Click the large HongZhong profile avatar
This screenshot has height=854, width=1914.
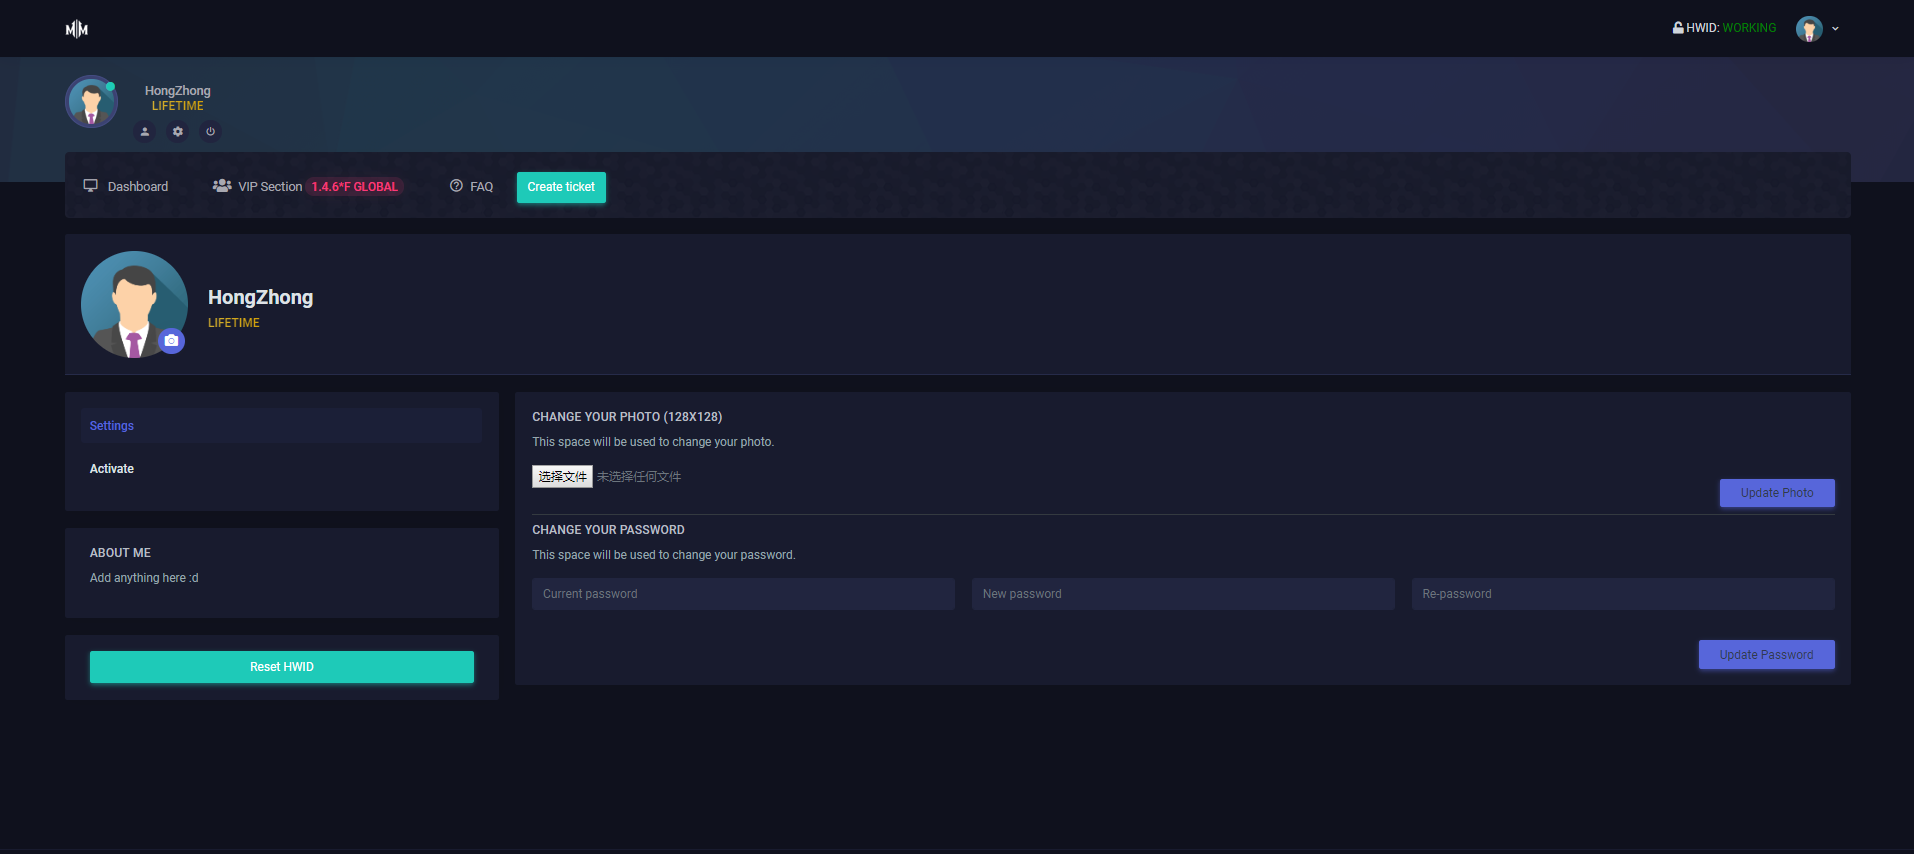click(x=134, y=304)
